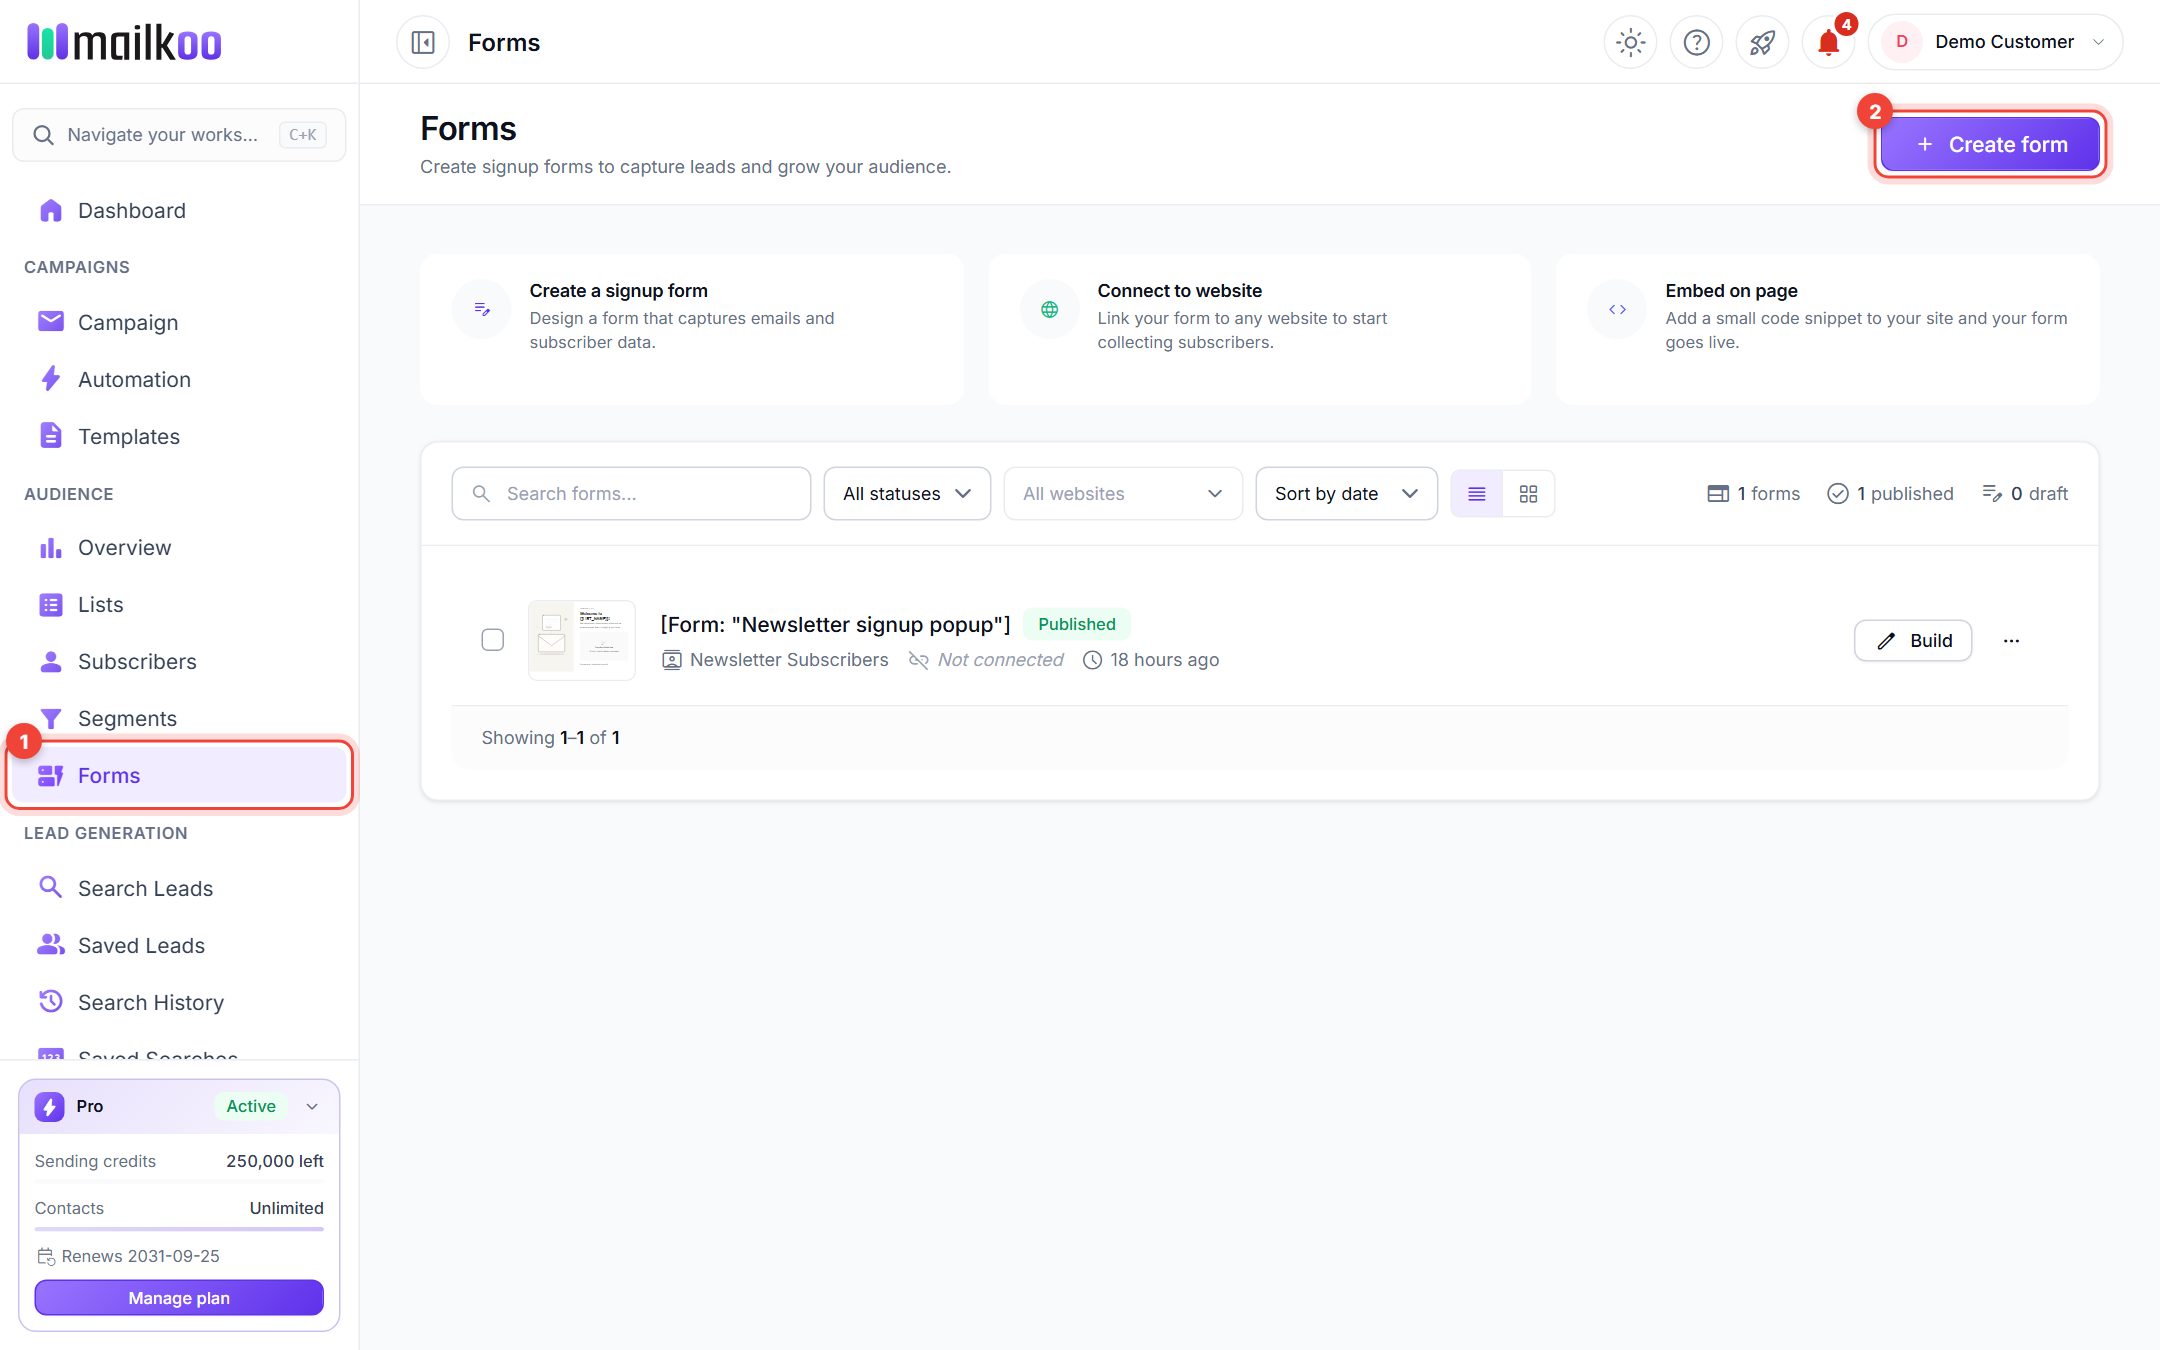Expand the Pro plan chevron
The width and height of the screenshot is (2160, 1350).
(312, 1106)
